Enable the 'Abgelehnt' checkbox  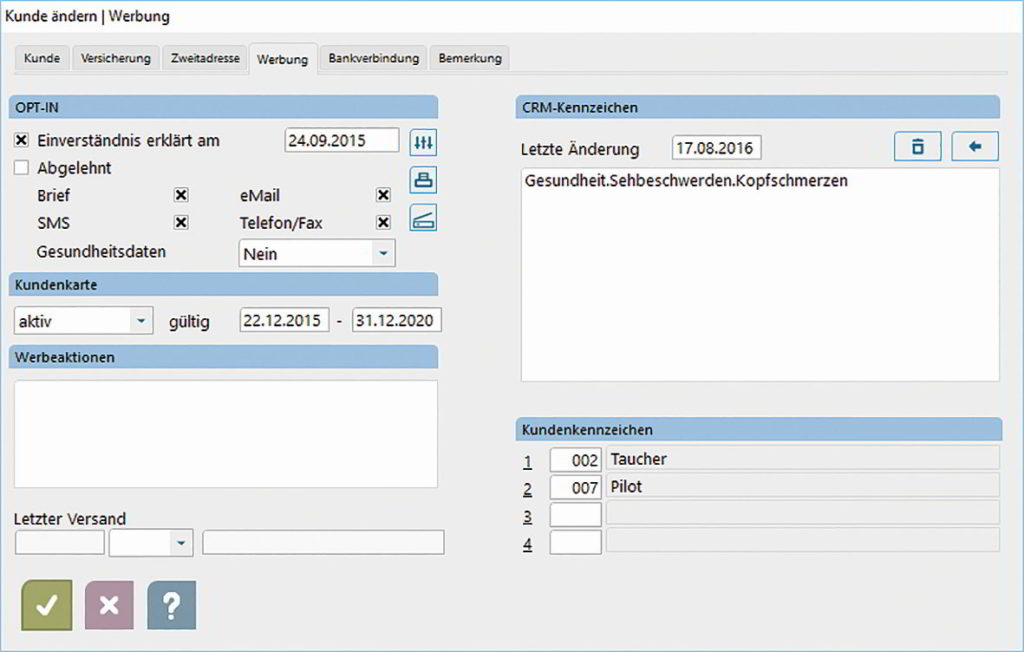(x=22, y=168)
